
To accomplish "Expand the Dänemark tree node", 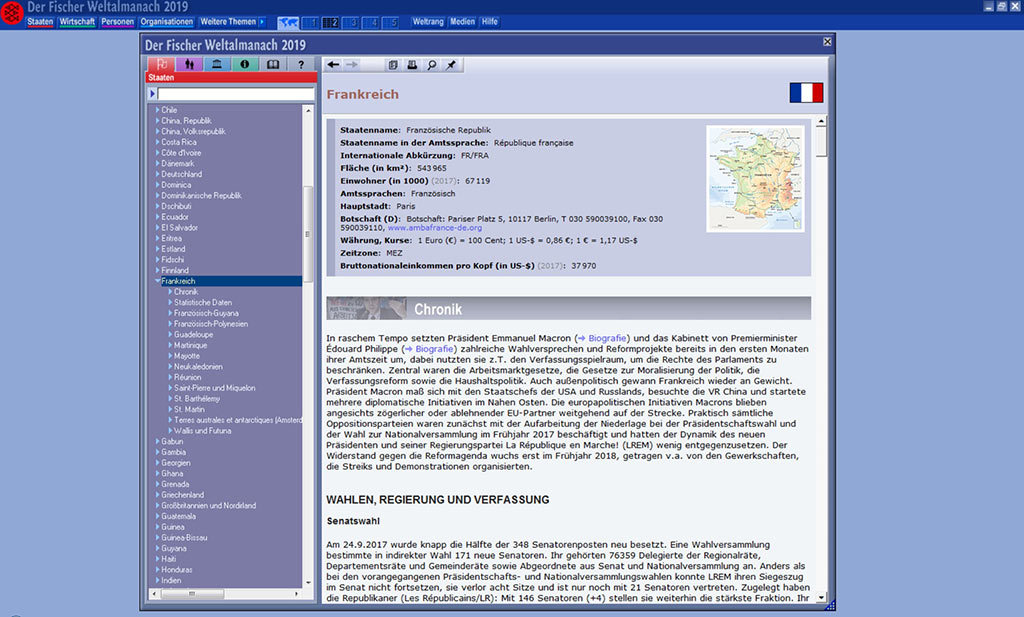I will pos(157,164).
